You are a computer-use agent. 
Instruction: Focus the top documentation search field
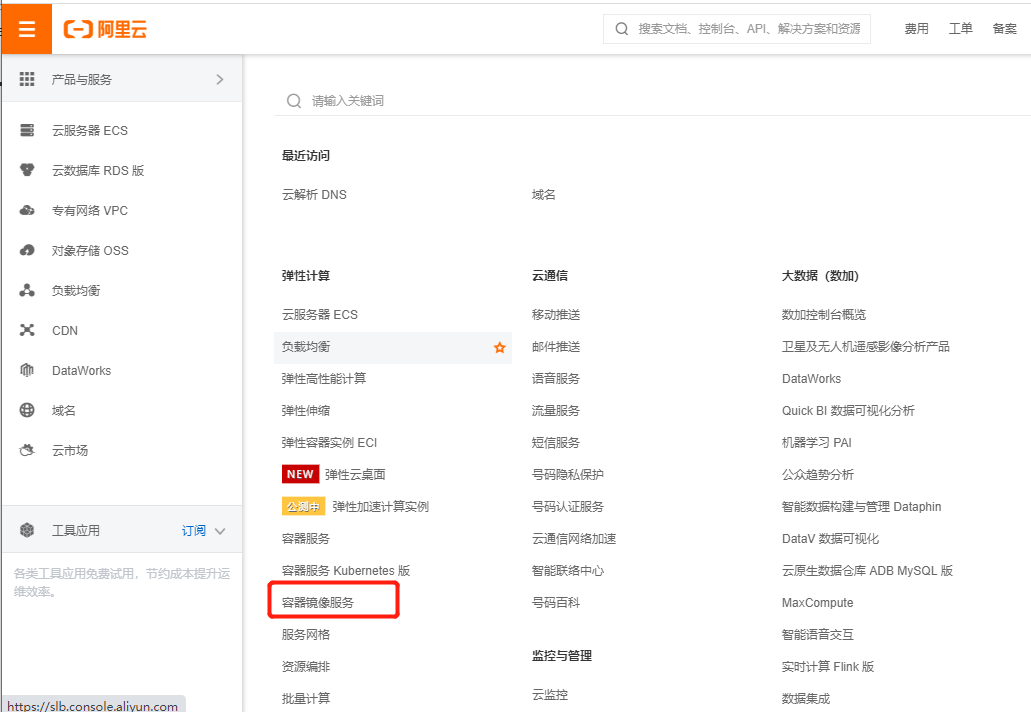(737, 29)
